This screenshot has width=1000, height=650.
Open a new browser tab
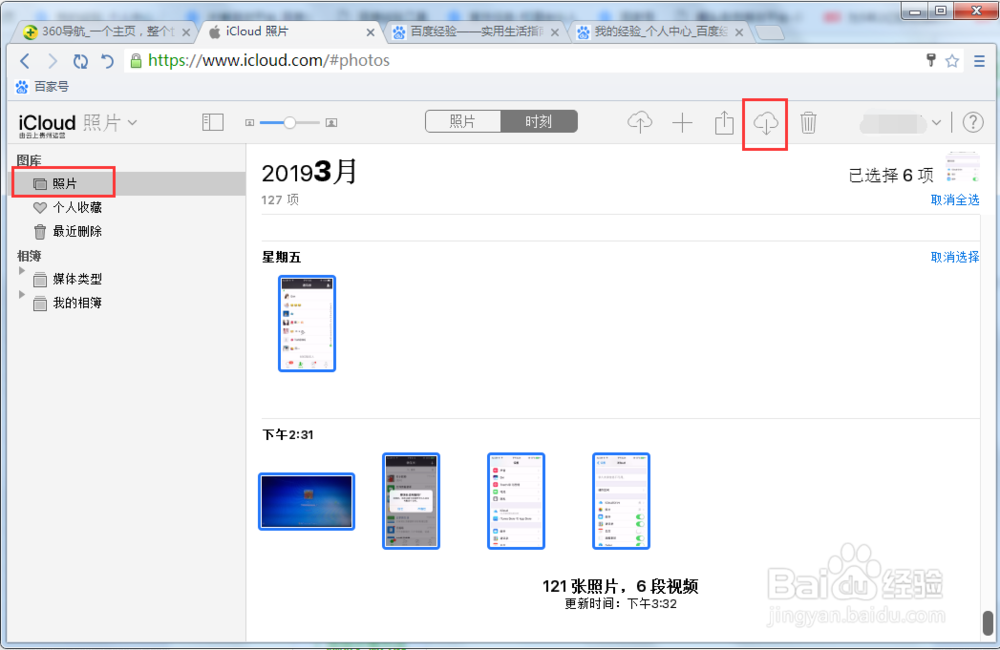[x=770, y=33]
